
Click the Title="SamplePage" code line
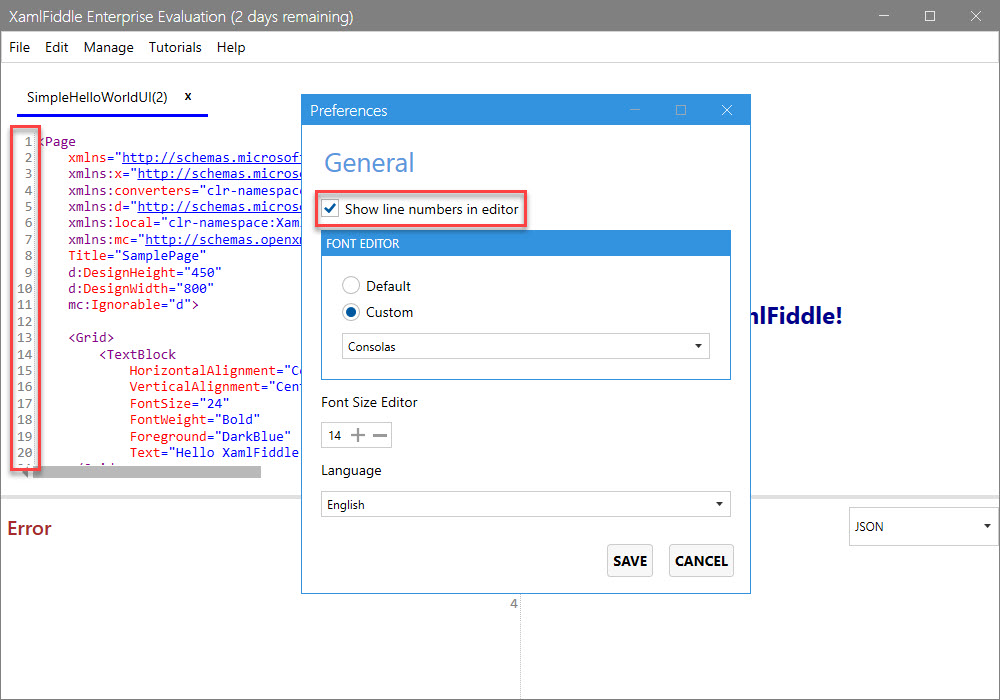137,256
